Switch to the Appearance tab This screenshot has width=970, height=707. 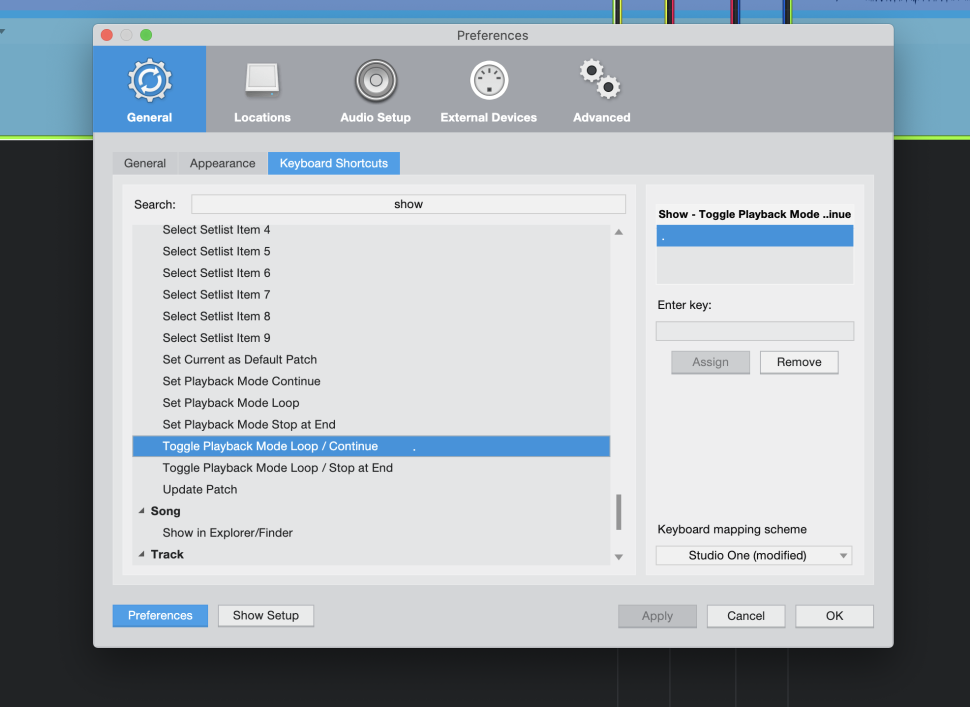(x=222, y=163)
